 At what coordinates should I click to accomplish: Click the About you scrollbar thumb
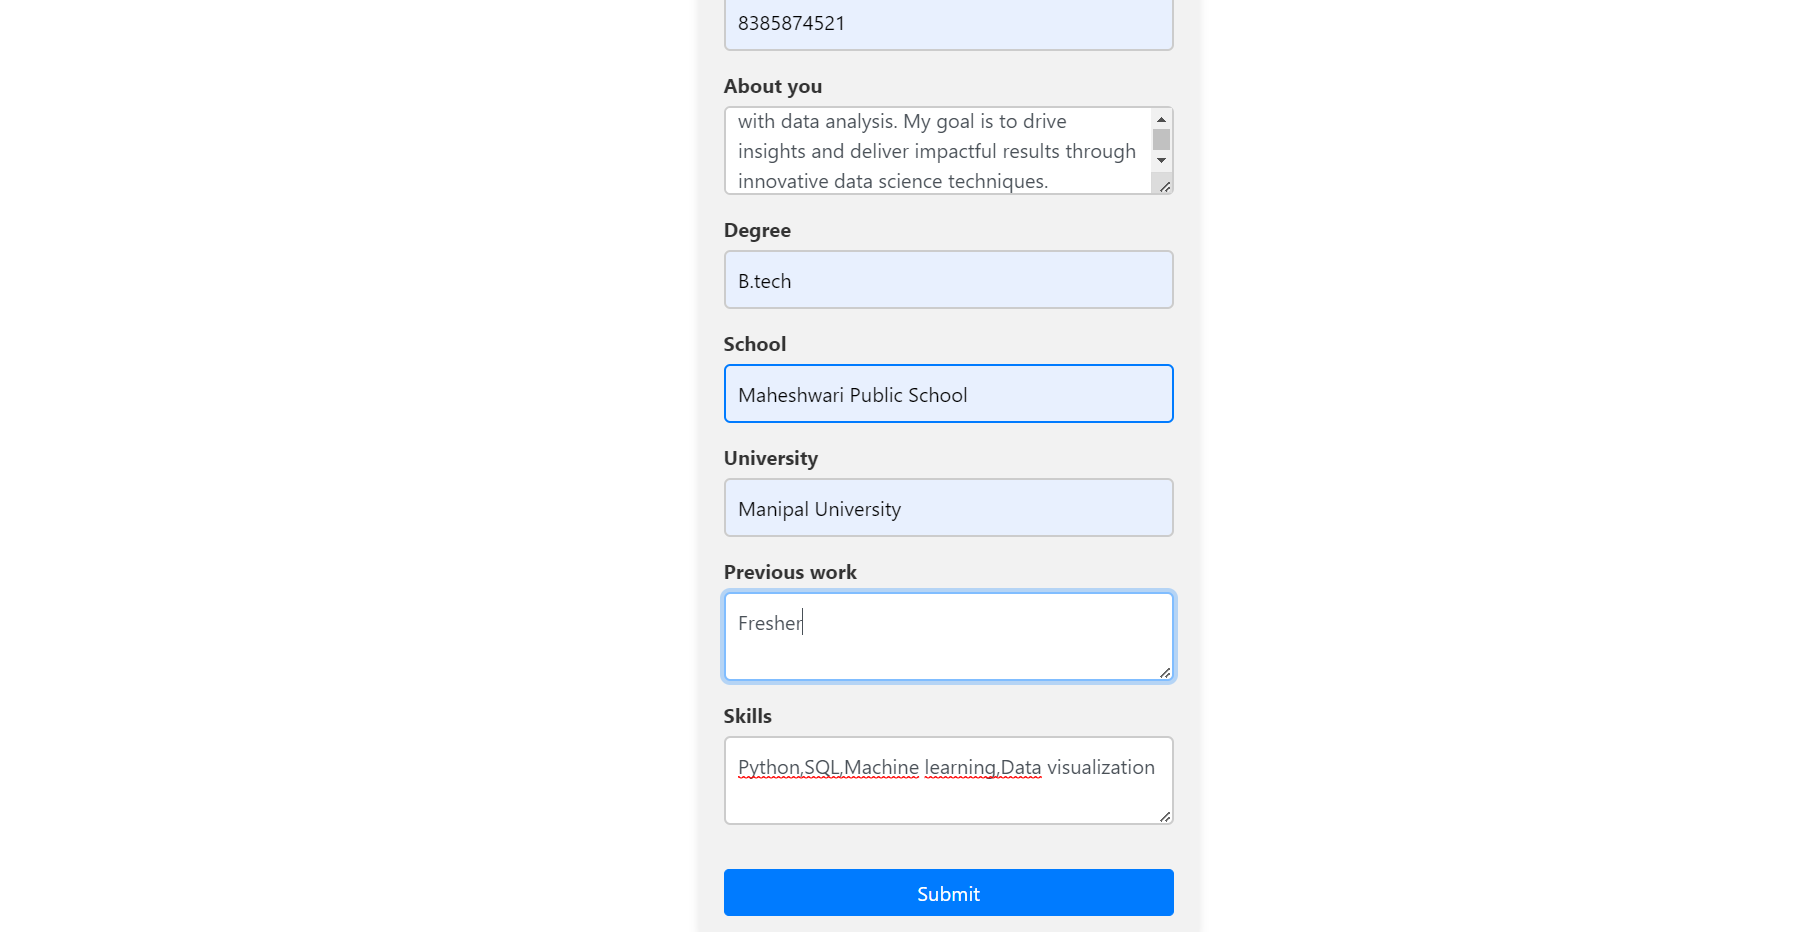(1161, 139)
